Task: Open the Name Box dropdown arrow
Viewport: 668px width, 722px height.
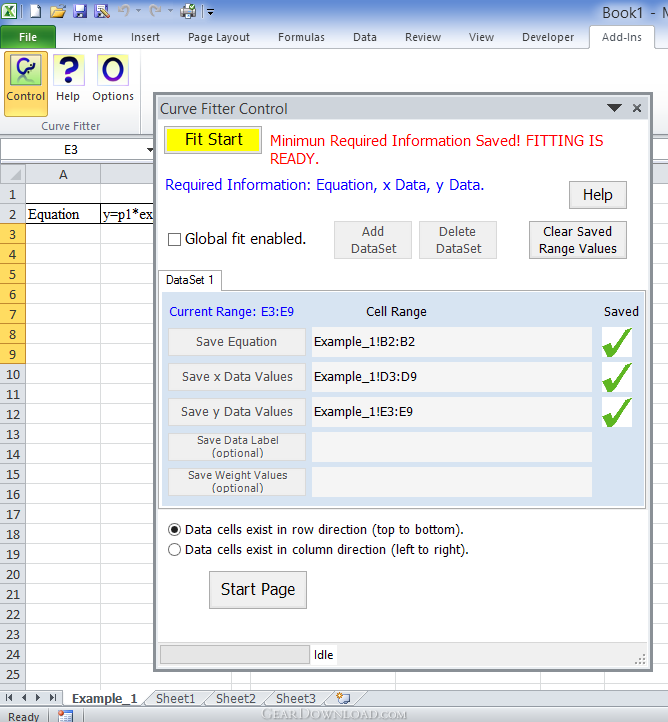Action: (150, 150)
